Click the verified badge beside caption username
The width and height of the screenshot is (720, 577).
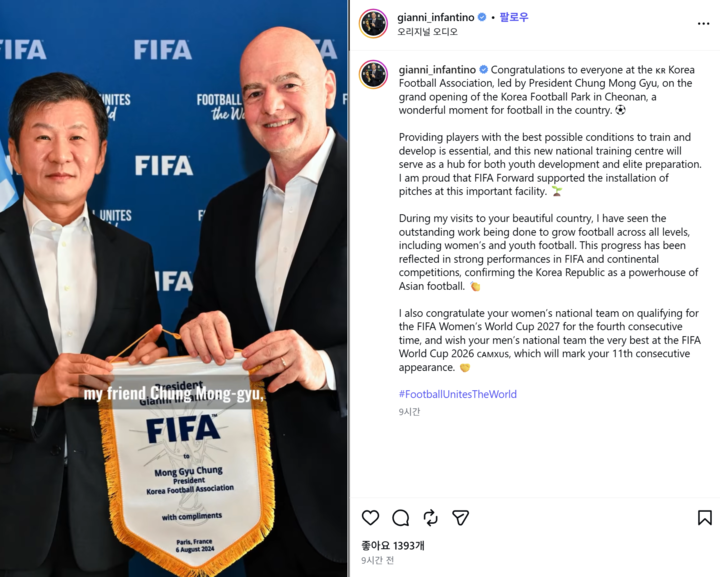pyautogui.click(x=483, y=70)
